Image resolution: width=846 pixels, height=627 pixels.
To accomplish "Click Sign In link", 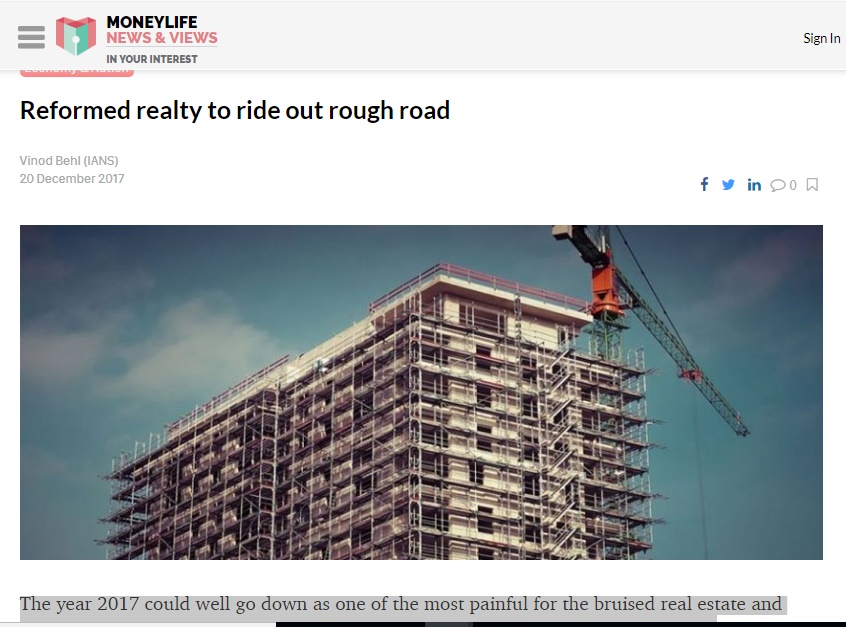I will click(x=821, y=38).
